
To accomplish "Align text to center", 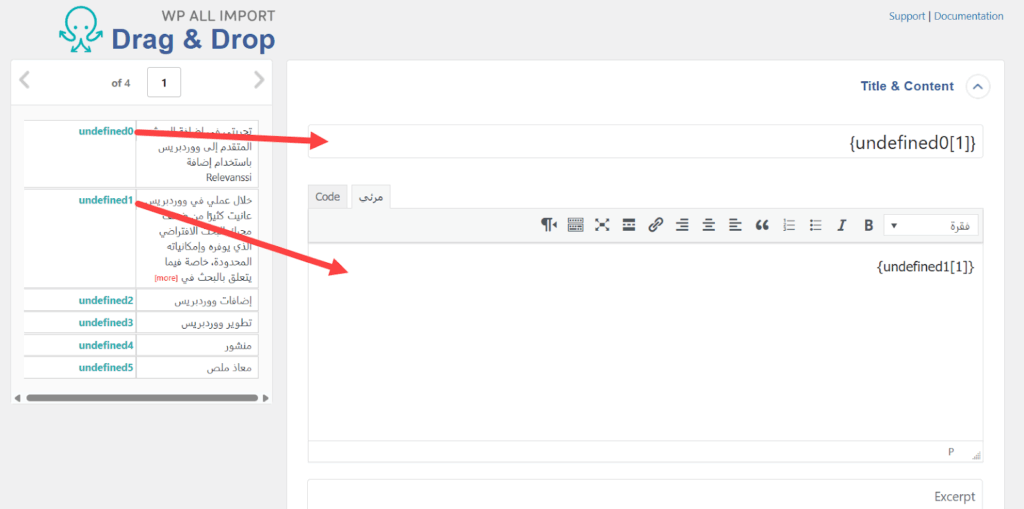I will 709,225.
